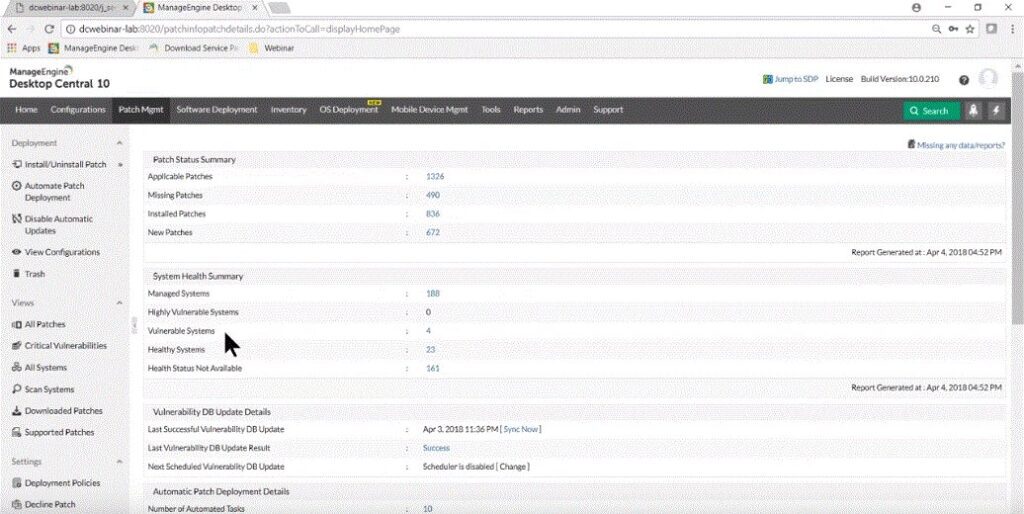Open the Configurations tab

pyautogui.click(x=78, y=110)
